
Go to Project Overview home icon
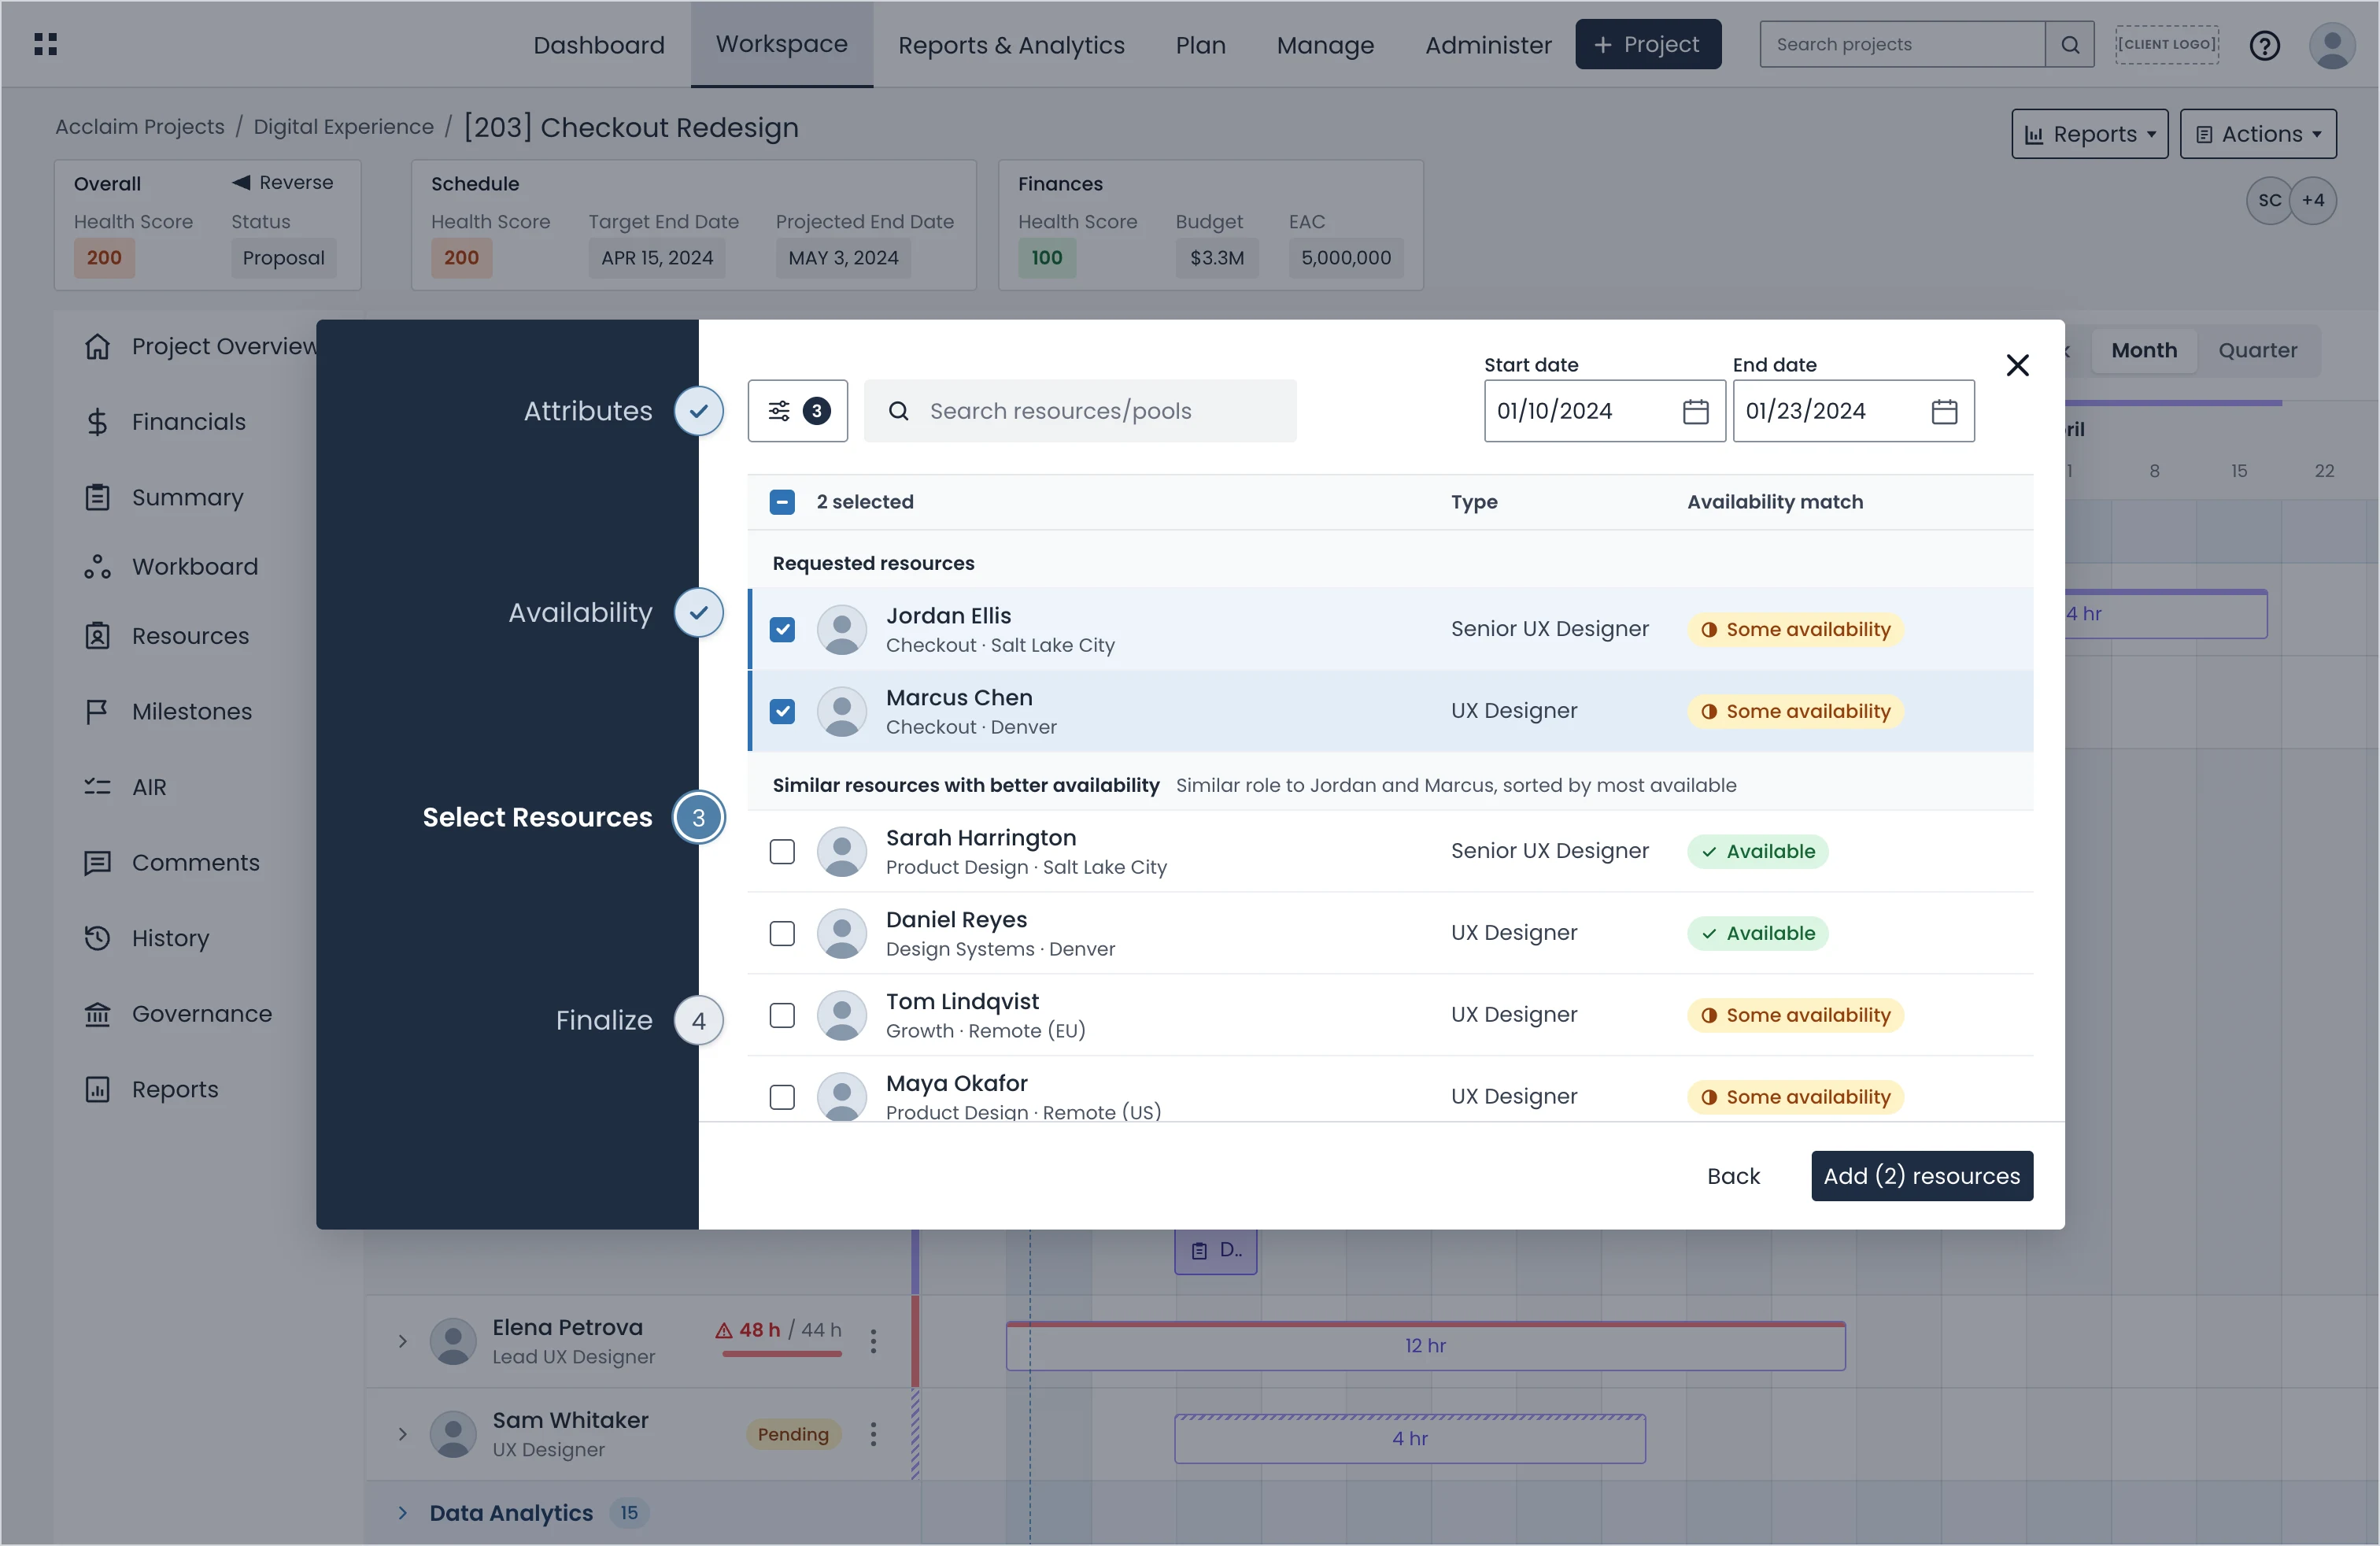(x=97, y=346)
